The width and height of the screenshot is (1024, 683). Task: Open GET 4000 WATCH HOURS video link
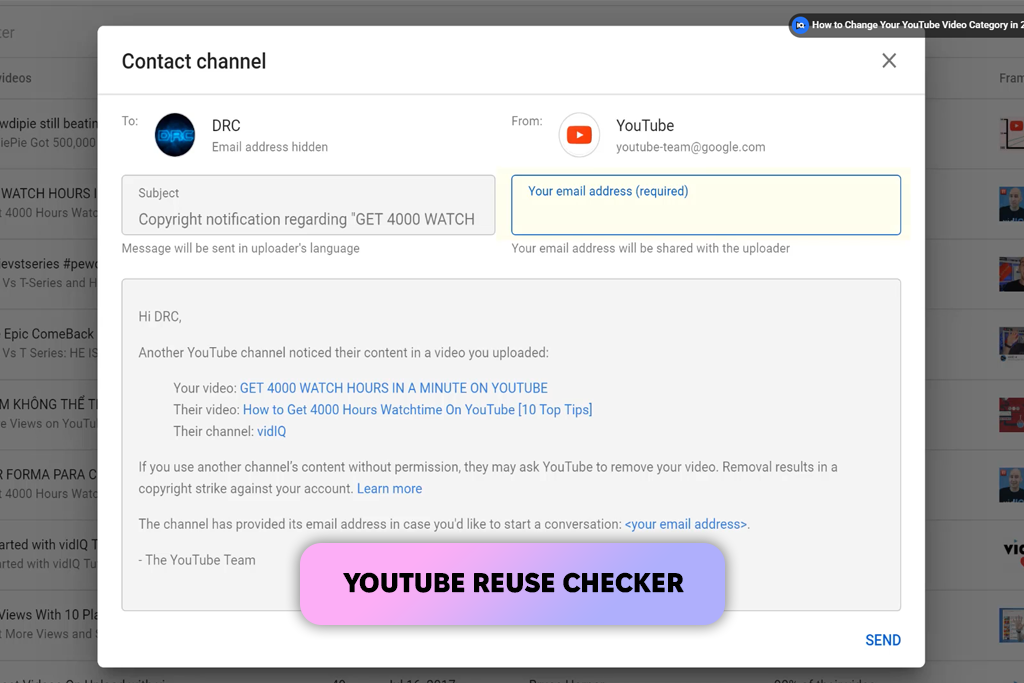[x=394, y=388]
